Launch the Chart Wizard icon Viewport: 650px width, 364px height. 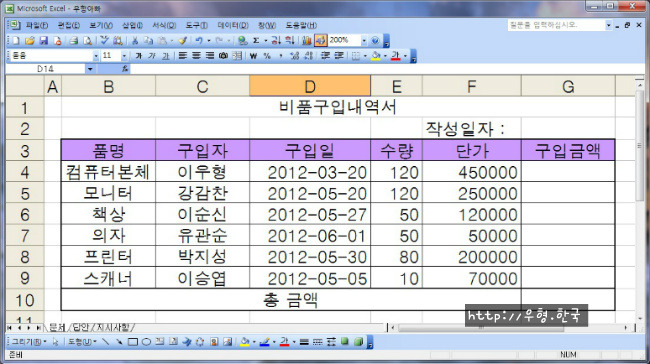click(x=307, y=41)
